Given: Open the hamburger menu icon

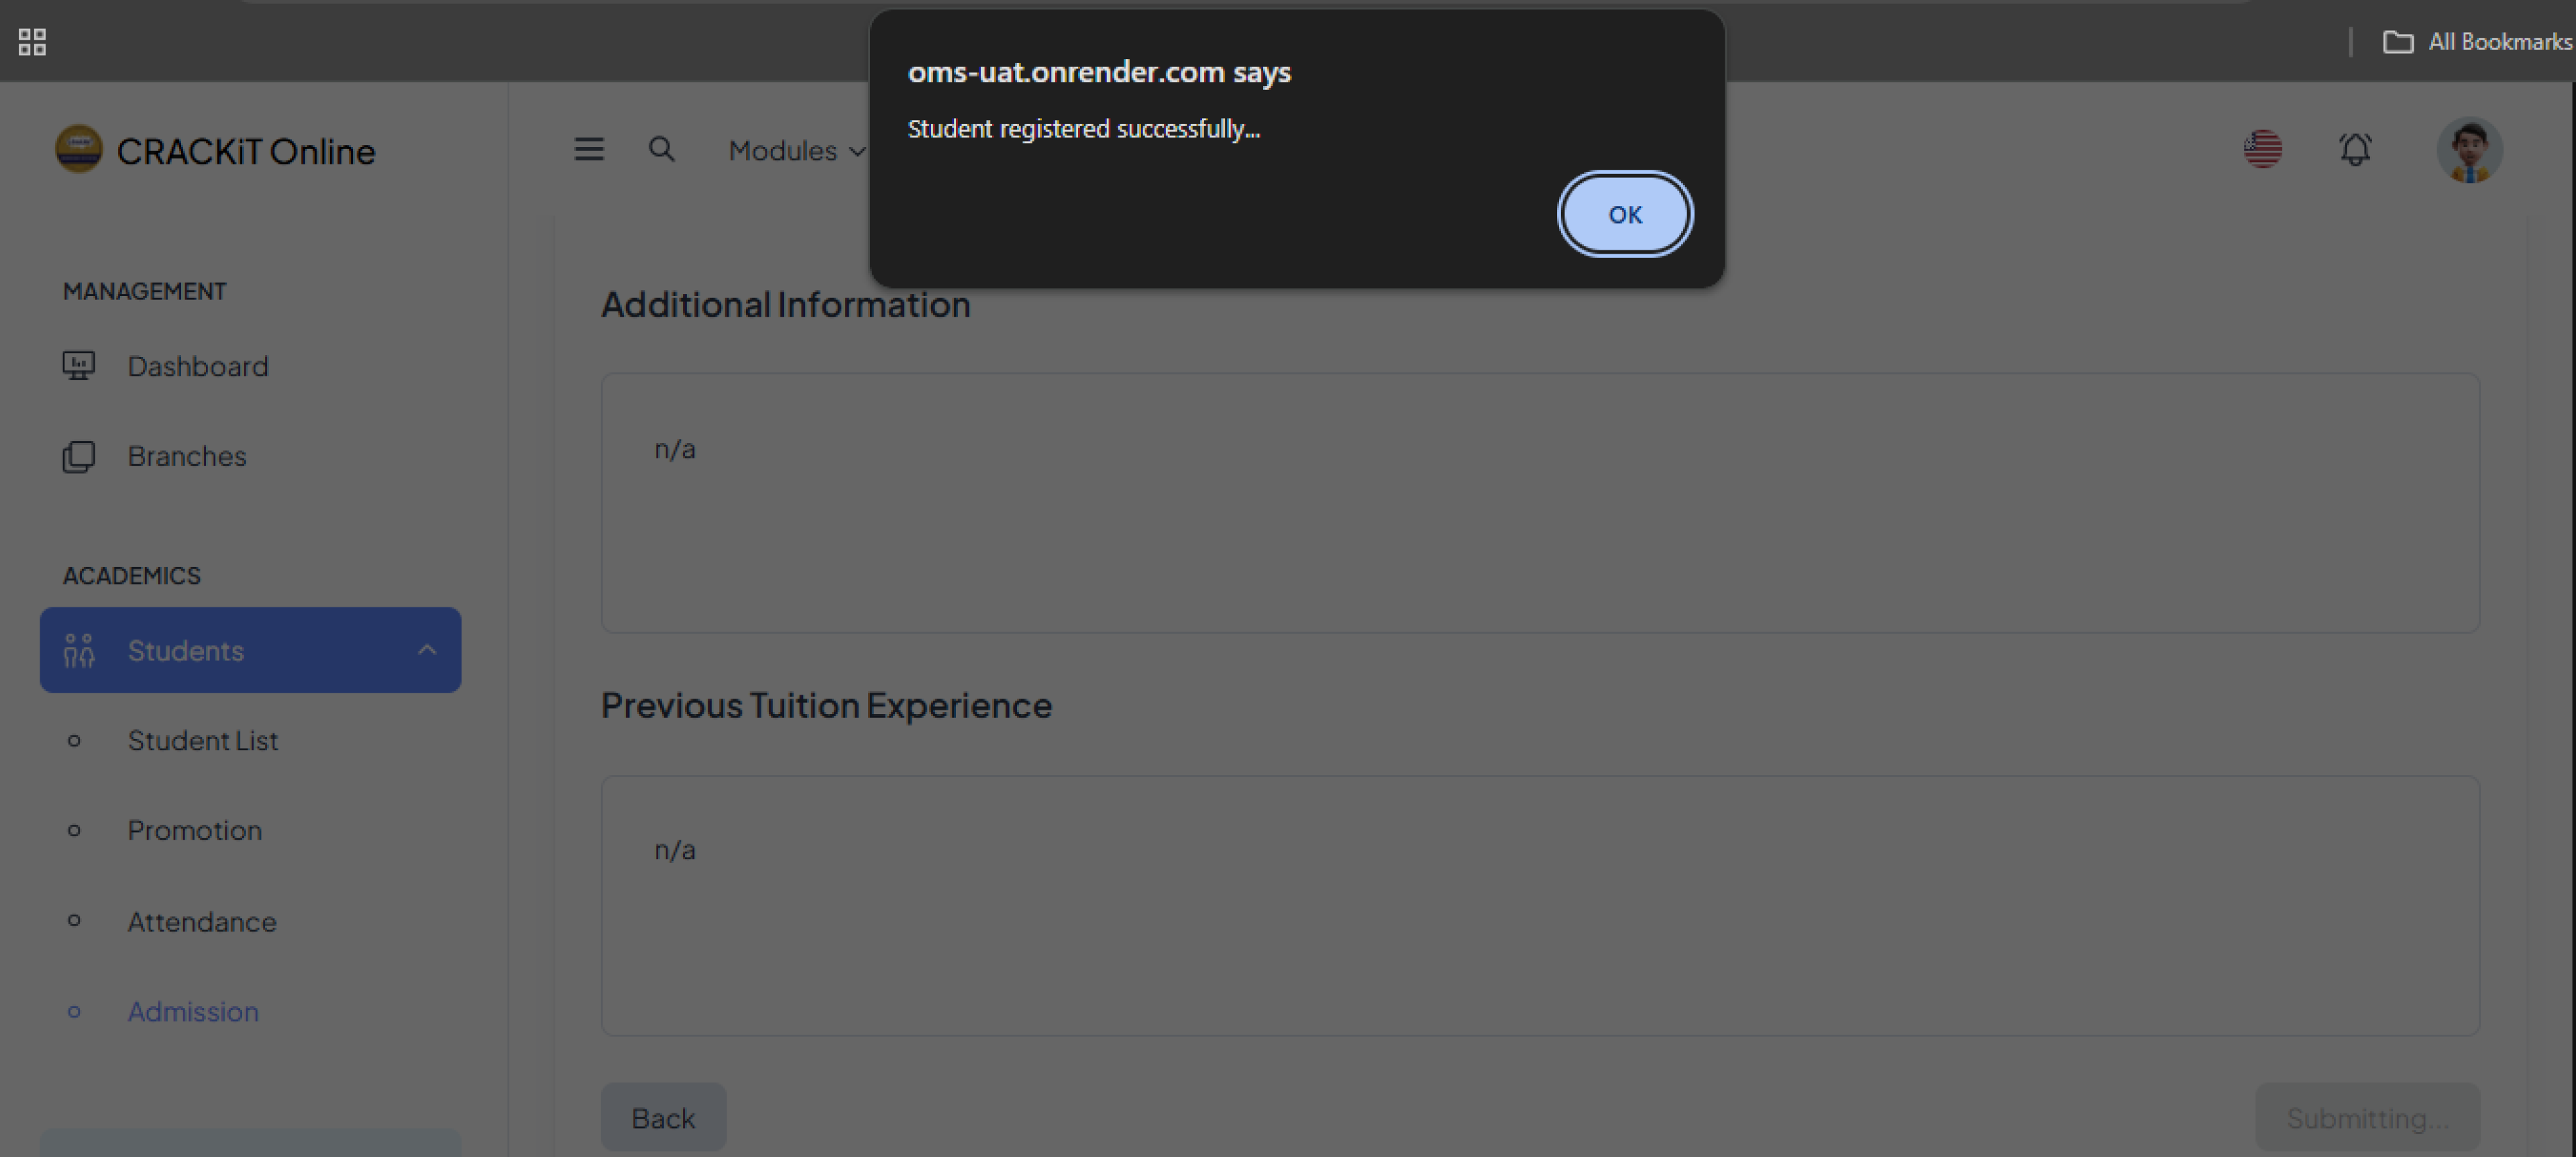Looking at the screenshot, I should coord(589,150).
